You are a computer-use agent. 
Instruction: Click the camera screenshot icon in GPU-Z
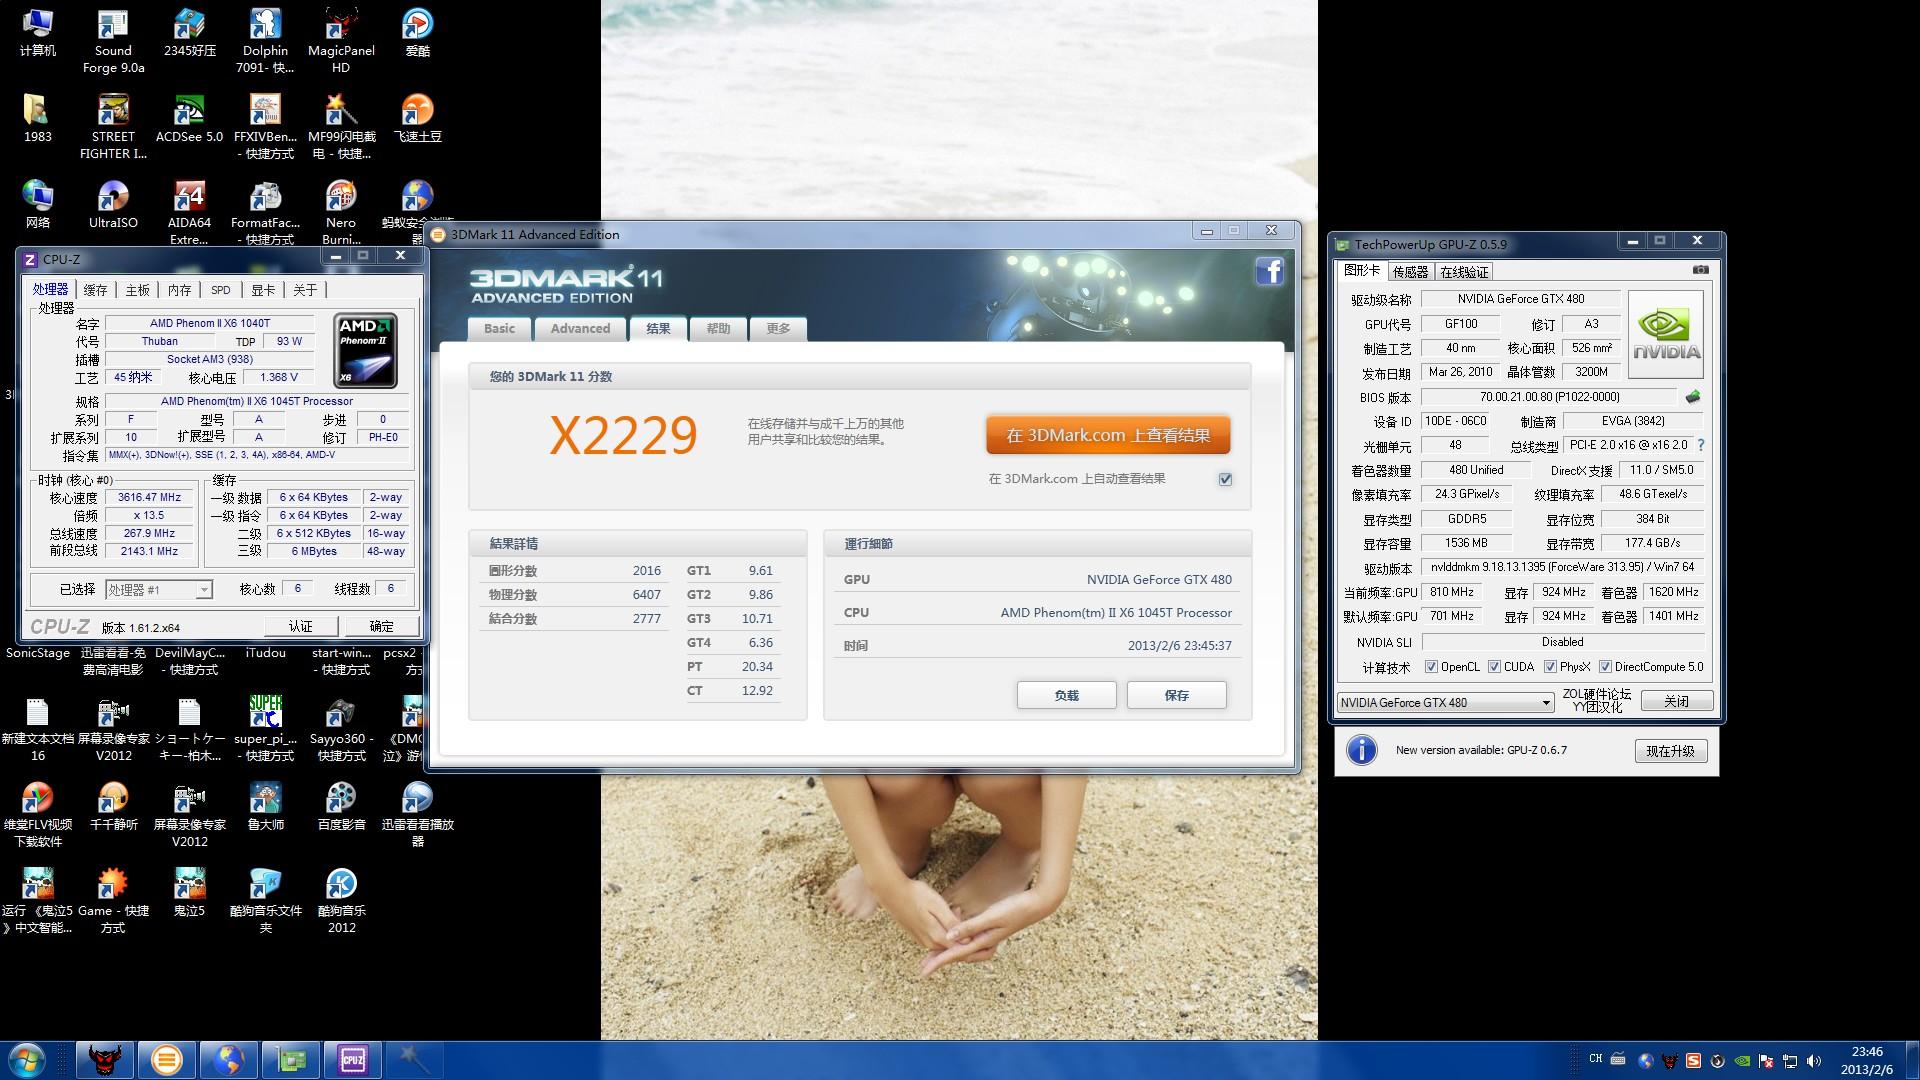pyautogui.click(x=1700, y=270)
